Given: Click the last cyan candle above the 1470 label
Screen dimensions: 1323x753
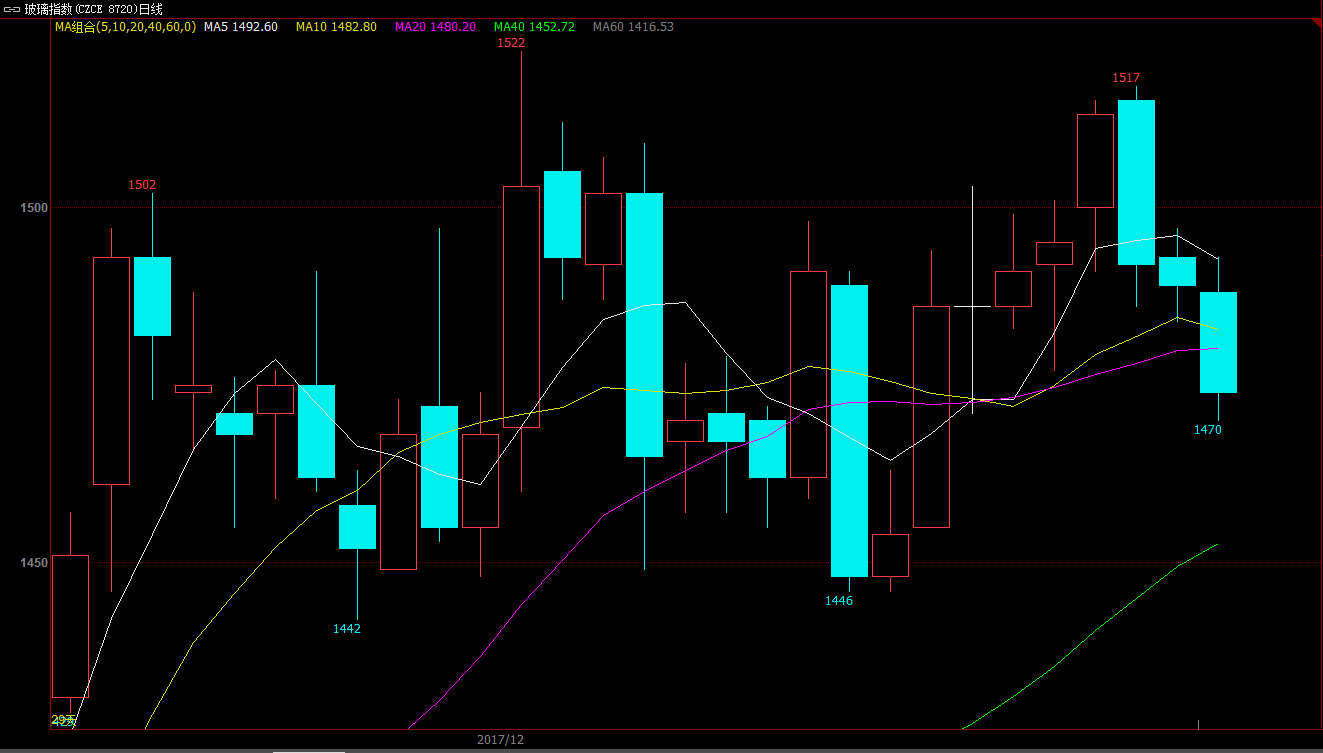Looking at the screenshot, I should pos(1218,342).
